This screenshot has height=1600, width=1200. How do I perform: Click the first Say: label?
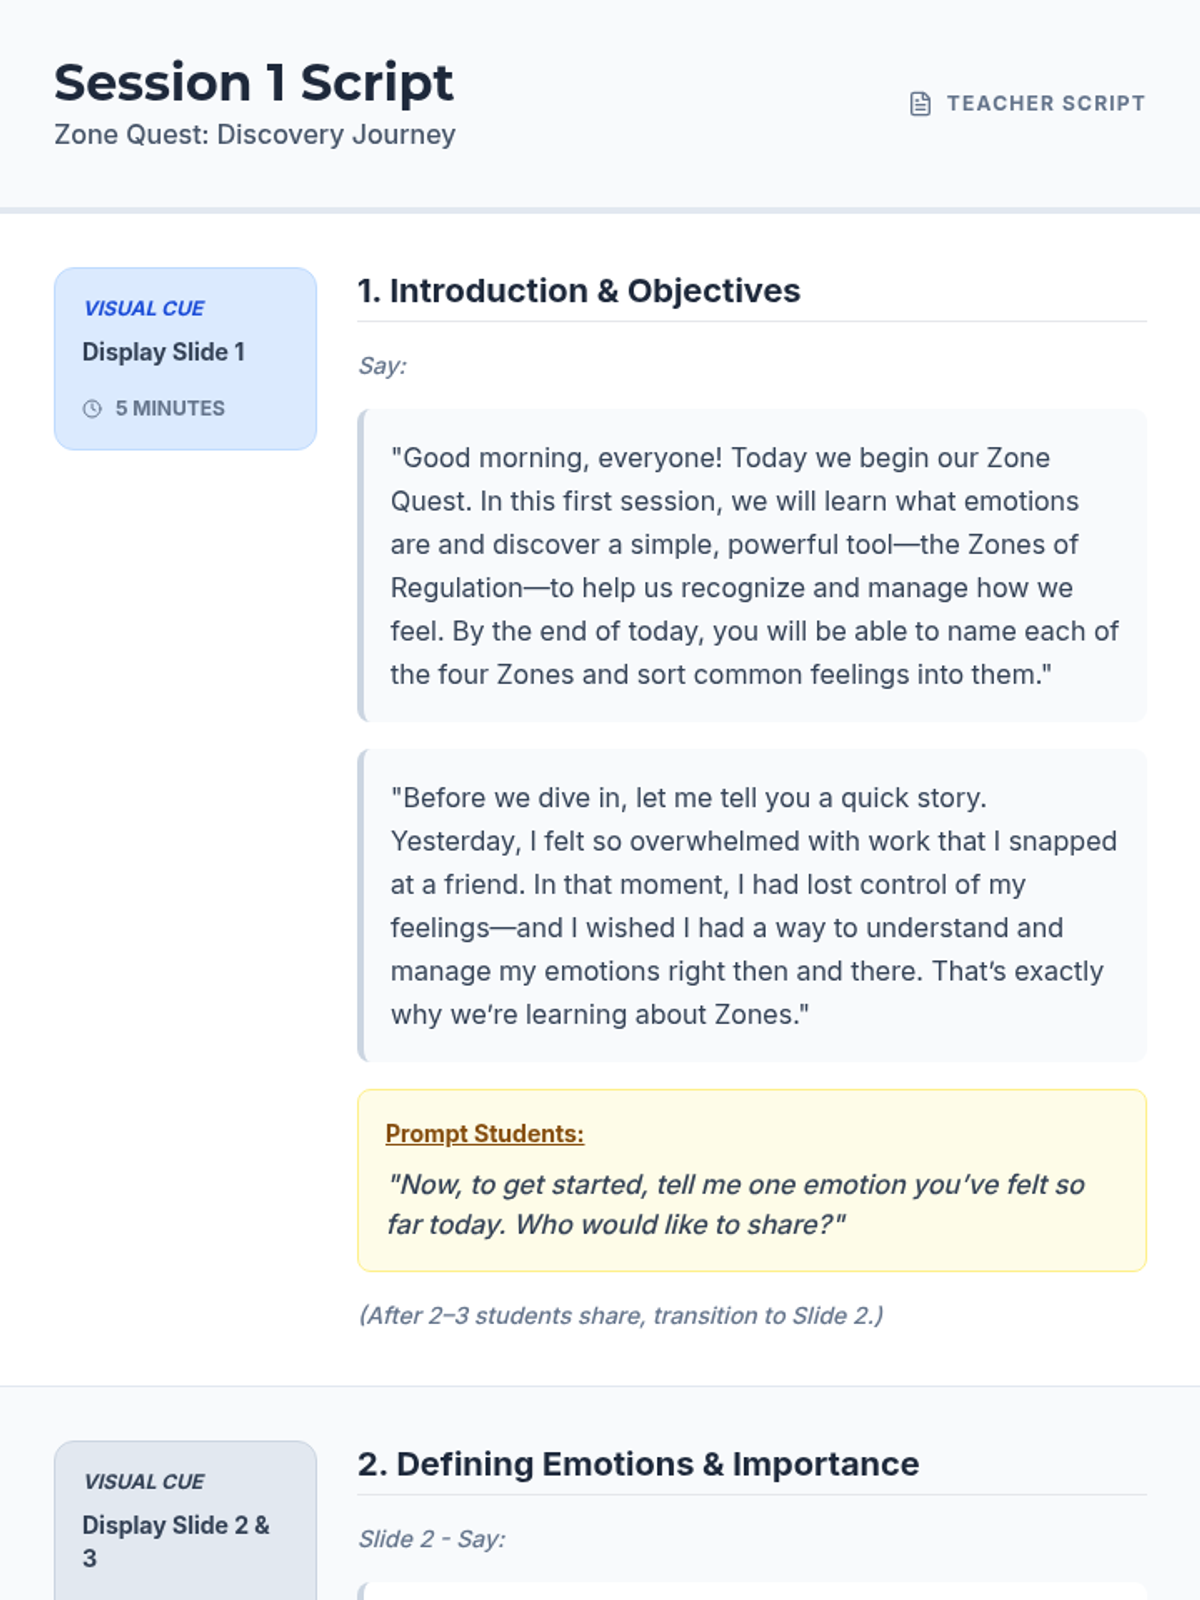[x=383, y=366]
